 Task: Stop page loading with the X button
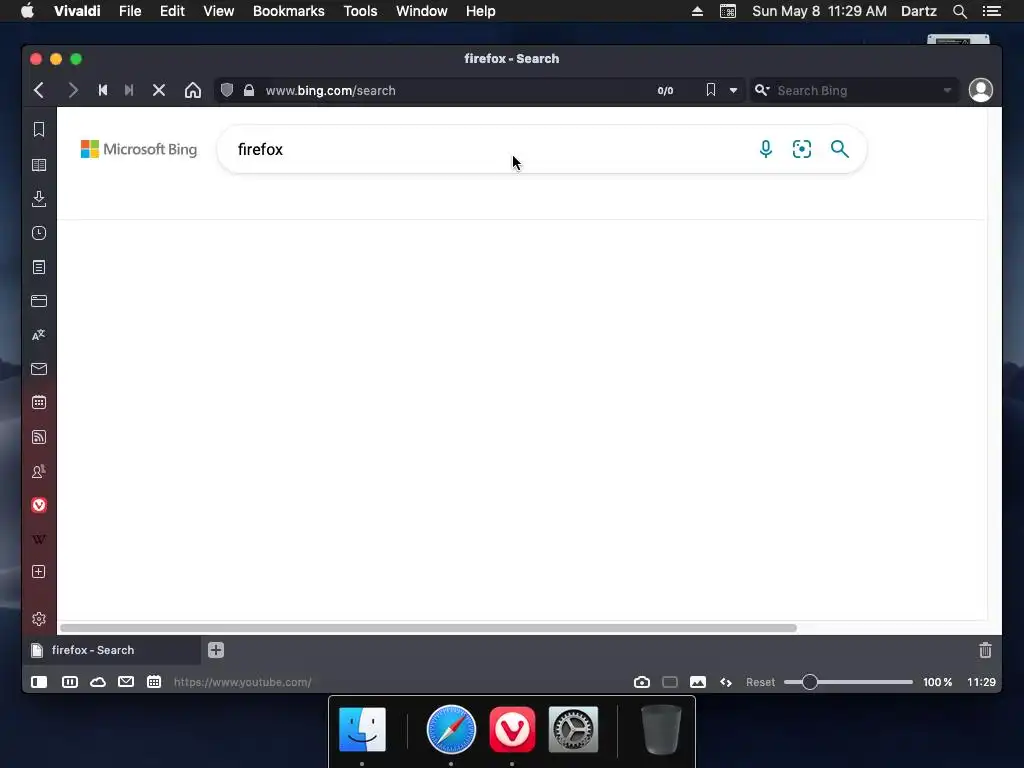click(159, 90)
